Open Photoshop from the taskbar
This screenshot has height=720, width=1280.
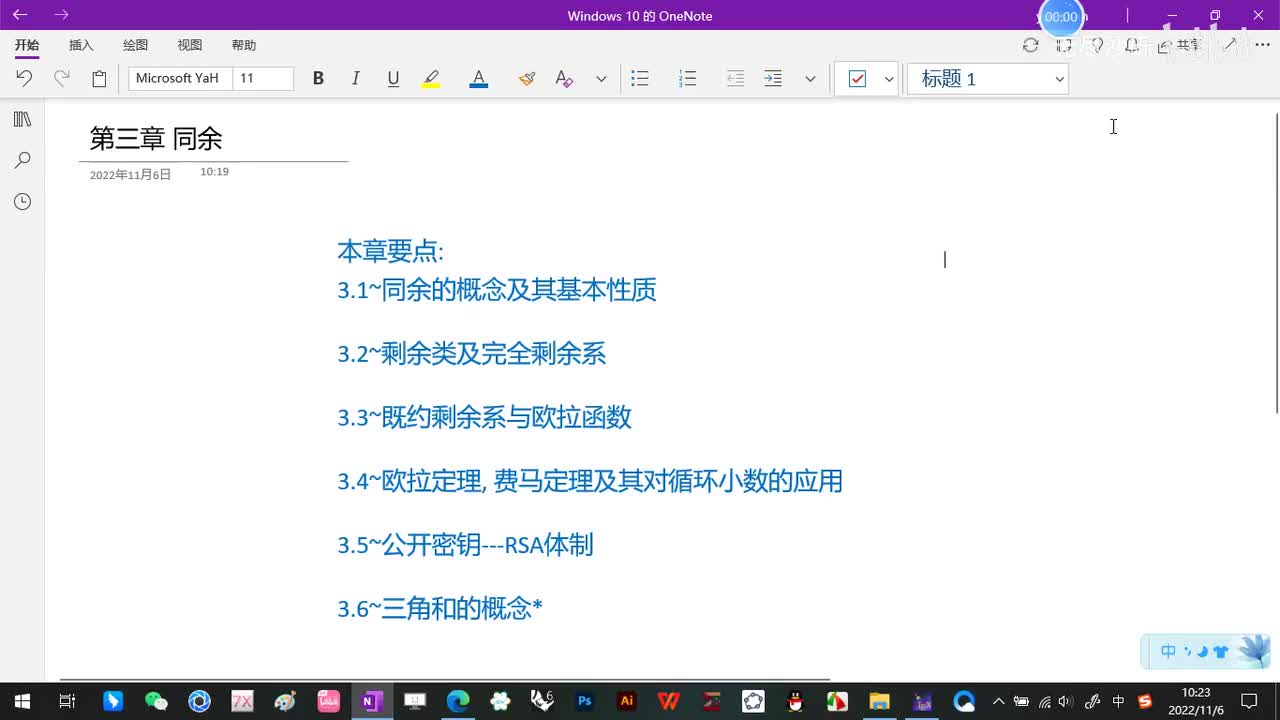(x=585, y=701)
